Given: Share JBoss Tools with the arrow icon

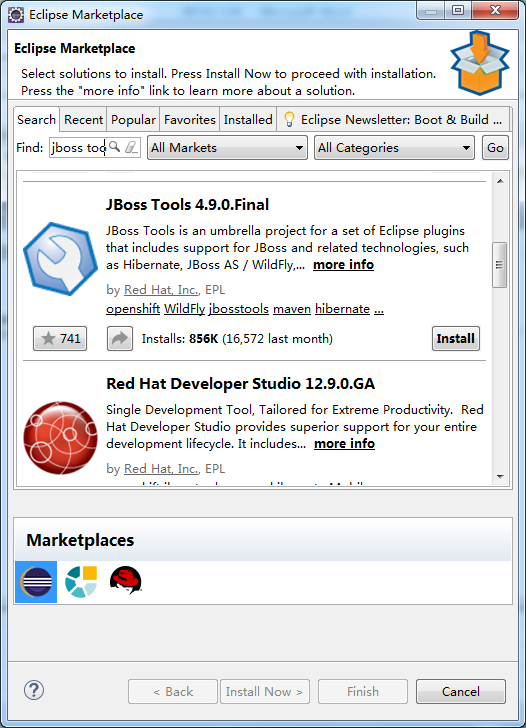Looking at the screenshot, I should tap(120, 338).
